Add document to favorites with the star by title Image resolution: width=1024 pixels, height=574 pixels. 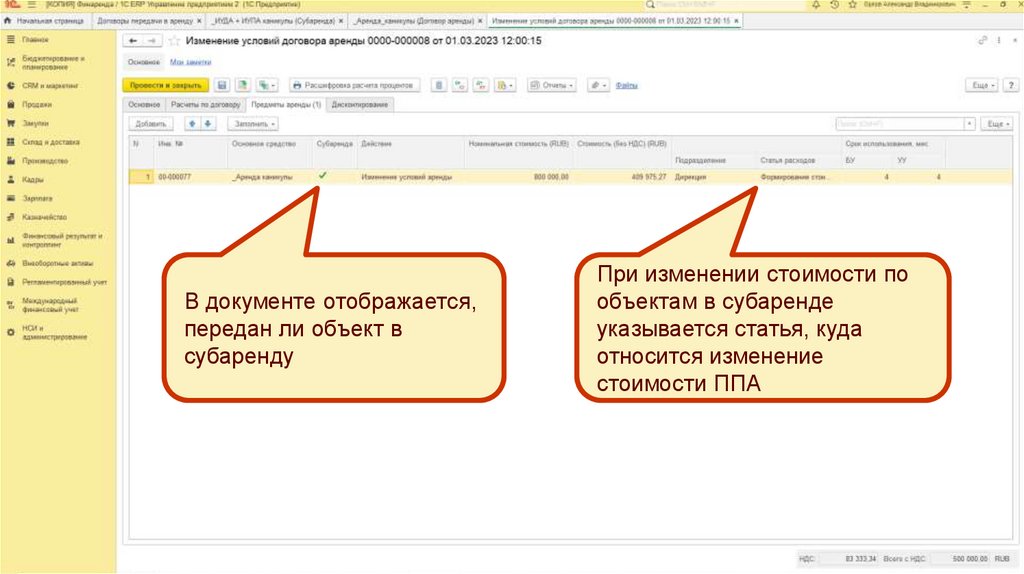tap(174, 41)
